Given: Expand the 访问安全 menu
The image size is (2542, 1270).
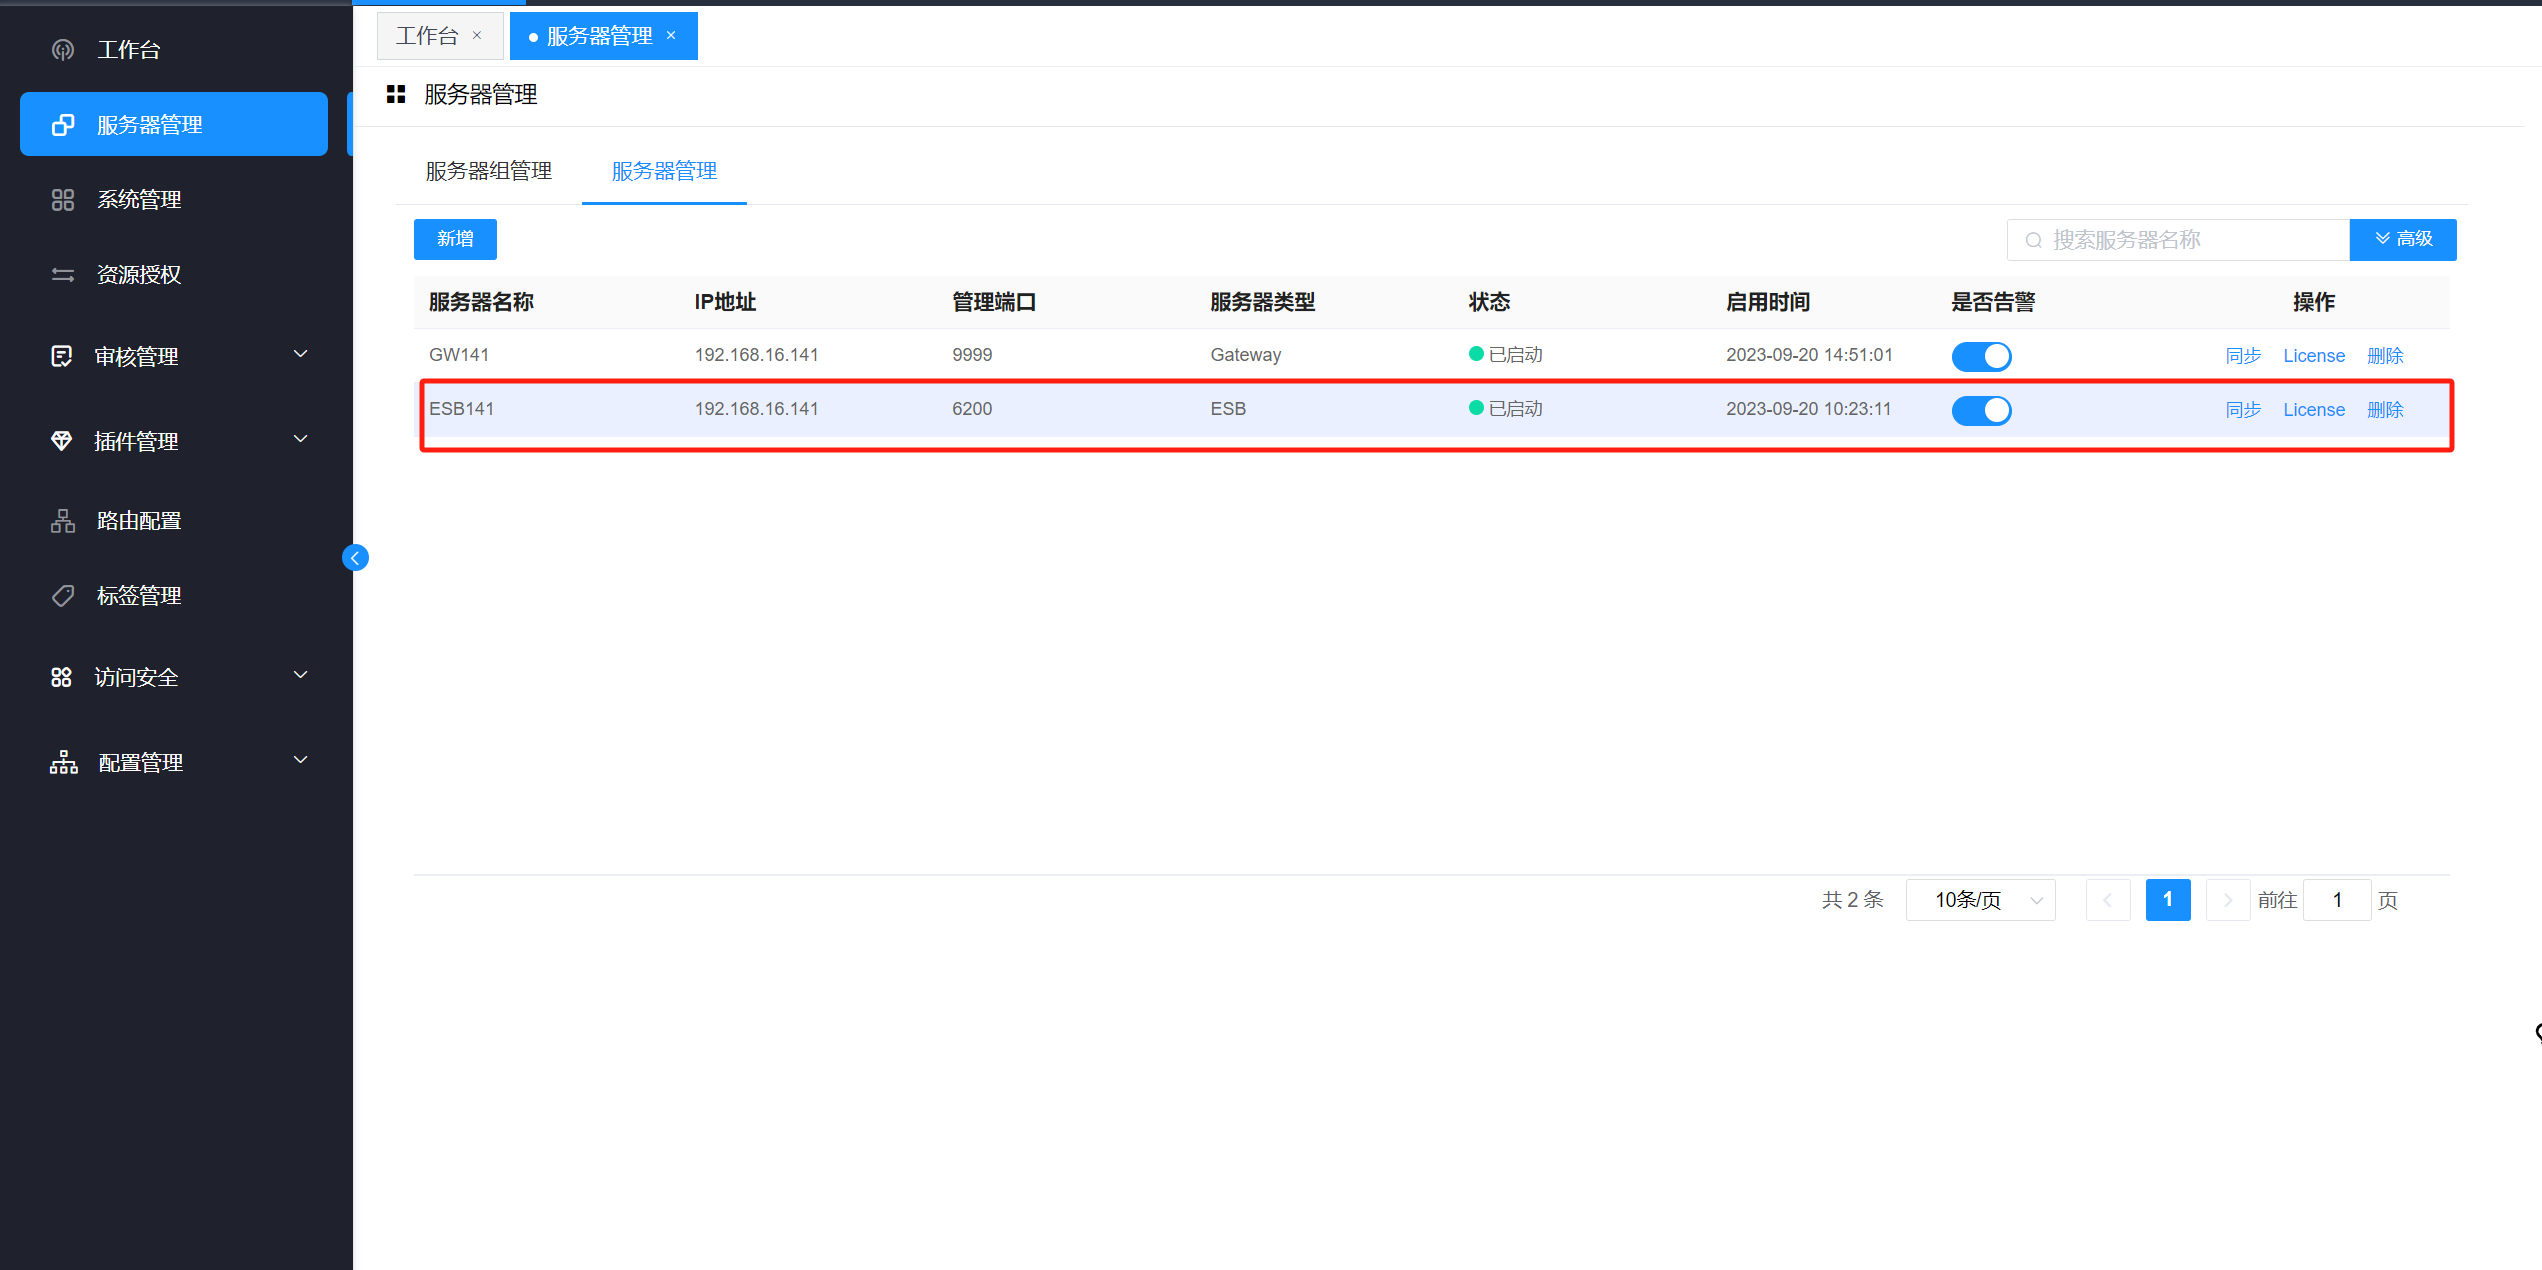Looking at the screenshot, I should [300, 676].
